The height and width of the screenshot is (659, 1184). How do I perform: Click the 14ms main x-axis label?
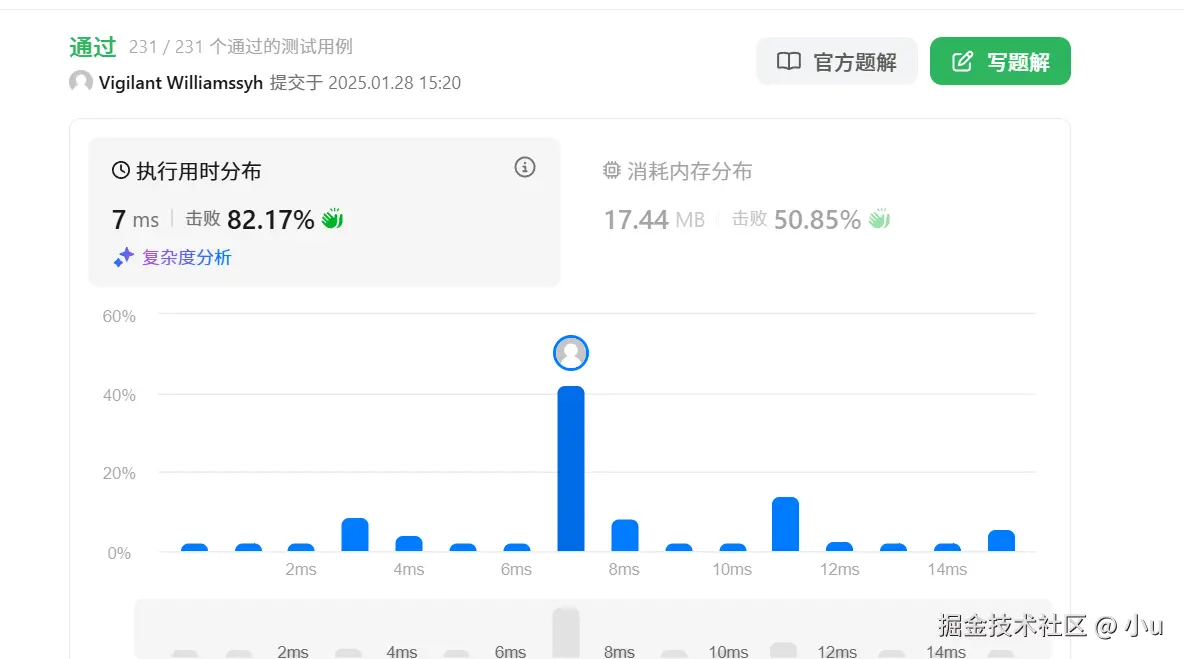click(x=947, y=569)
